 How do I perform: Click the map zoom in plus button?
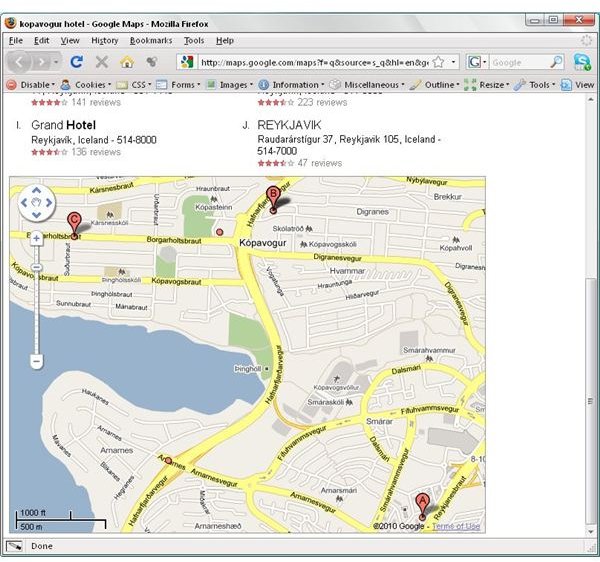point(36,239)
